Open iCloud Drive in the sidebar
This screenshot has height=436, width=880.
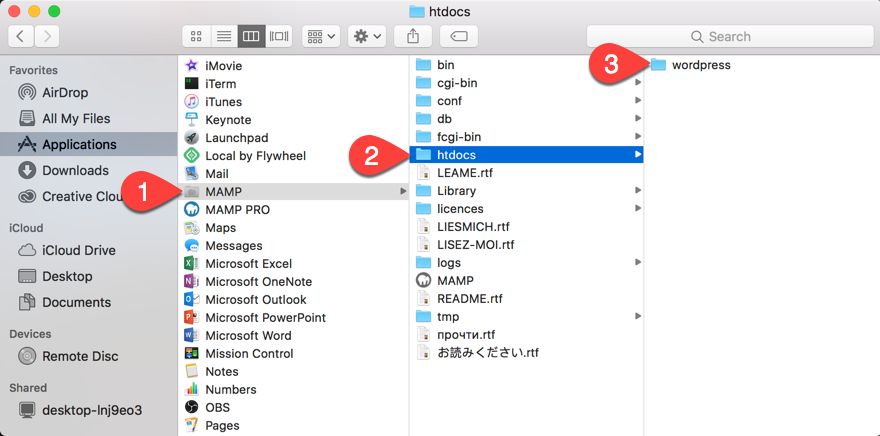click(x=89, y=250)
